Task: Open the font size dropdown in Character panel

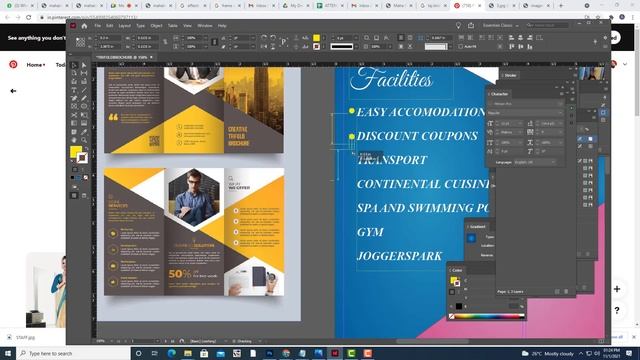Action: (520, 123)
